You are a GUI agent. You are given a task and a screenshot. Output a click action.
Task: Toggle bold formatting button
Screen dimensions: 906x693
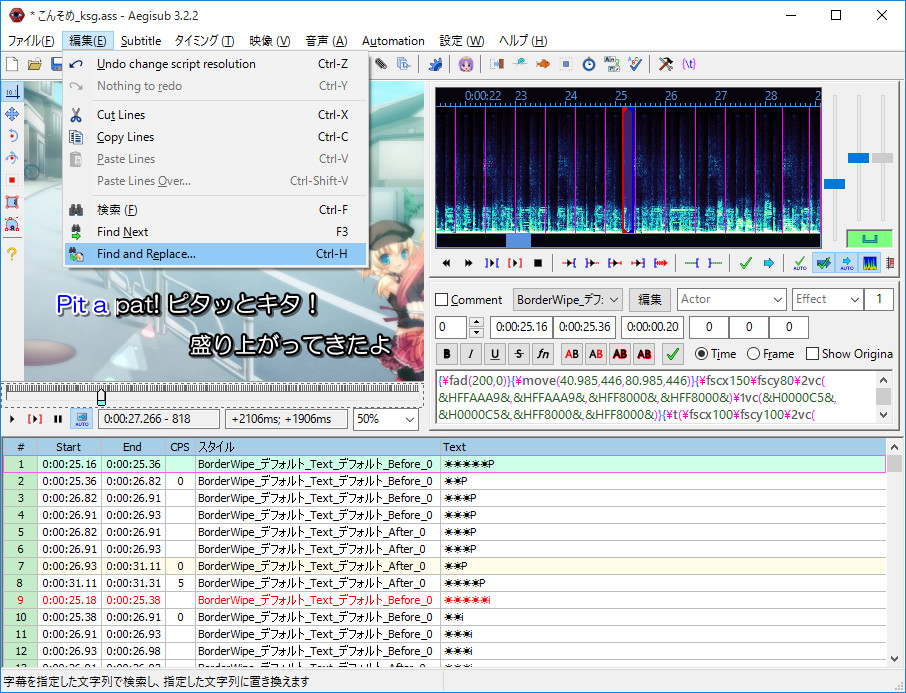[x=447, y=354]
